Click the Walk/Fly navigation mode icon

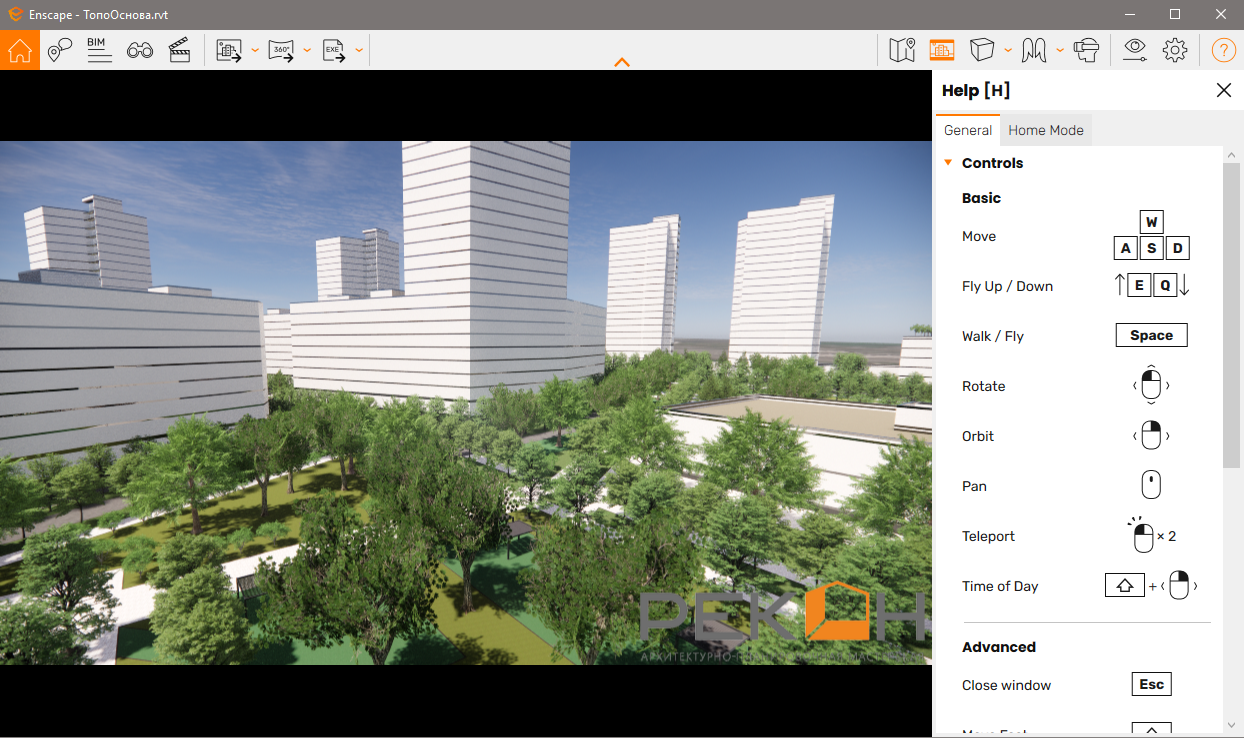coord(1034,50)
